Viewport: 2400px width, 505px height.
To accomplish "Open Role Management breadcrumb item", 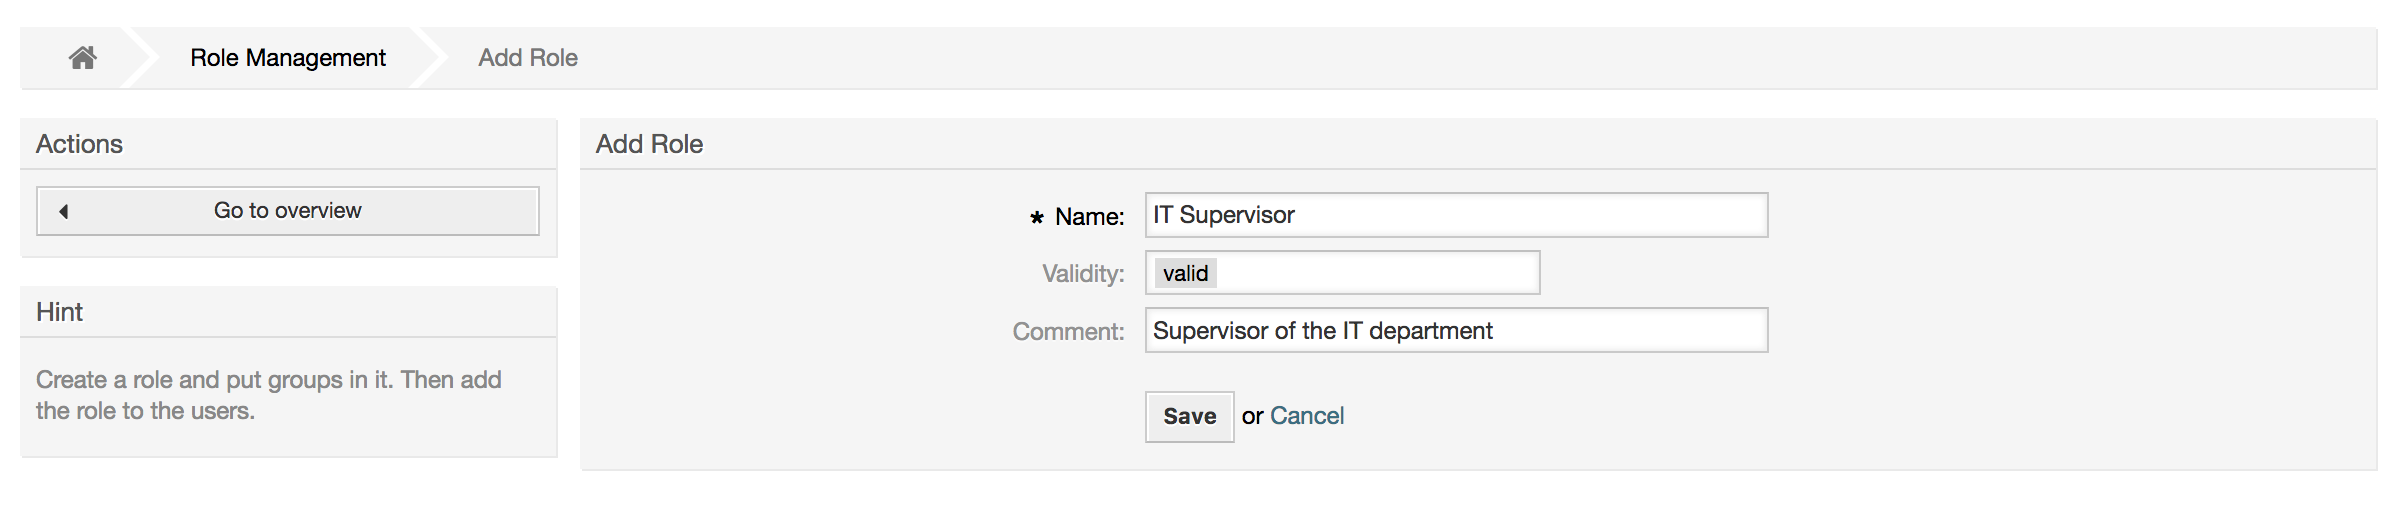I will pyautogui.click(x=287, y=58).
